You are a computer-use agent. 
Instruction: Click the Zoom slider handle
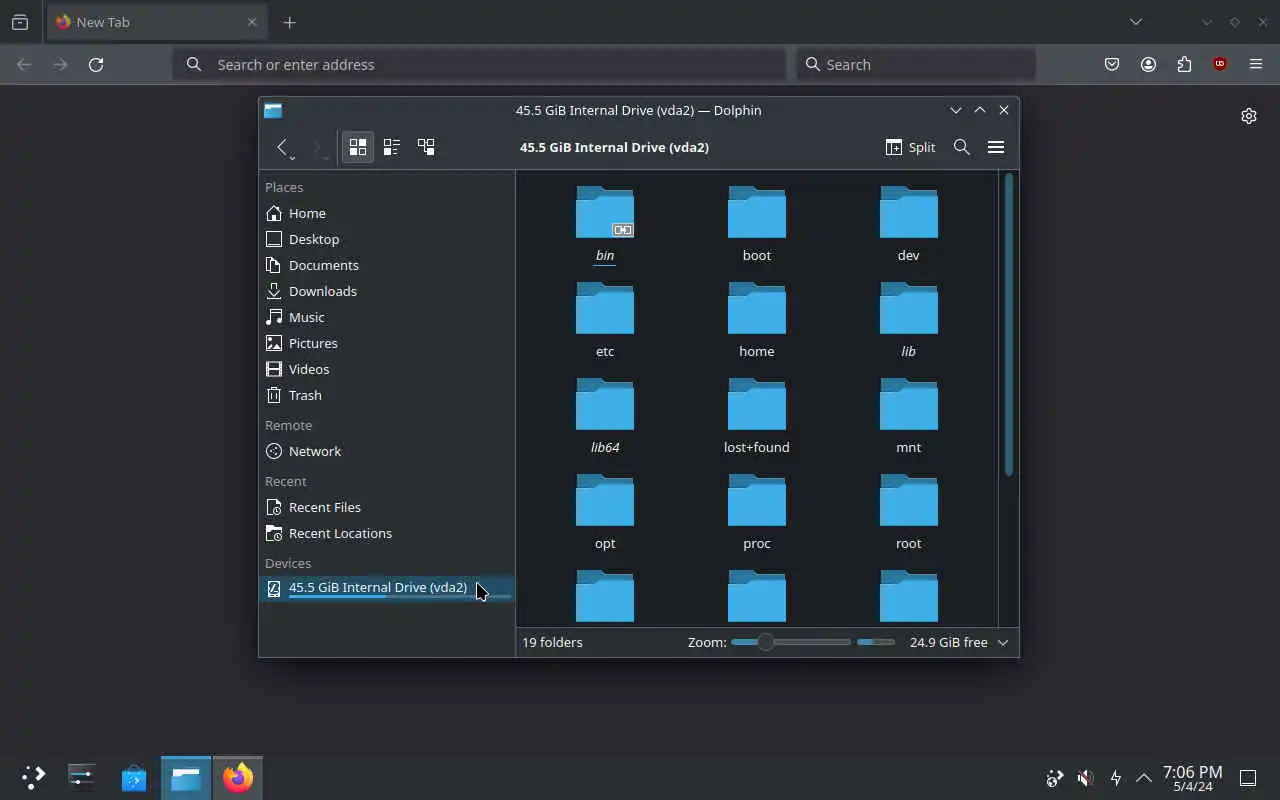click(x=765, y=642)
